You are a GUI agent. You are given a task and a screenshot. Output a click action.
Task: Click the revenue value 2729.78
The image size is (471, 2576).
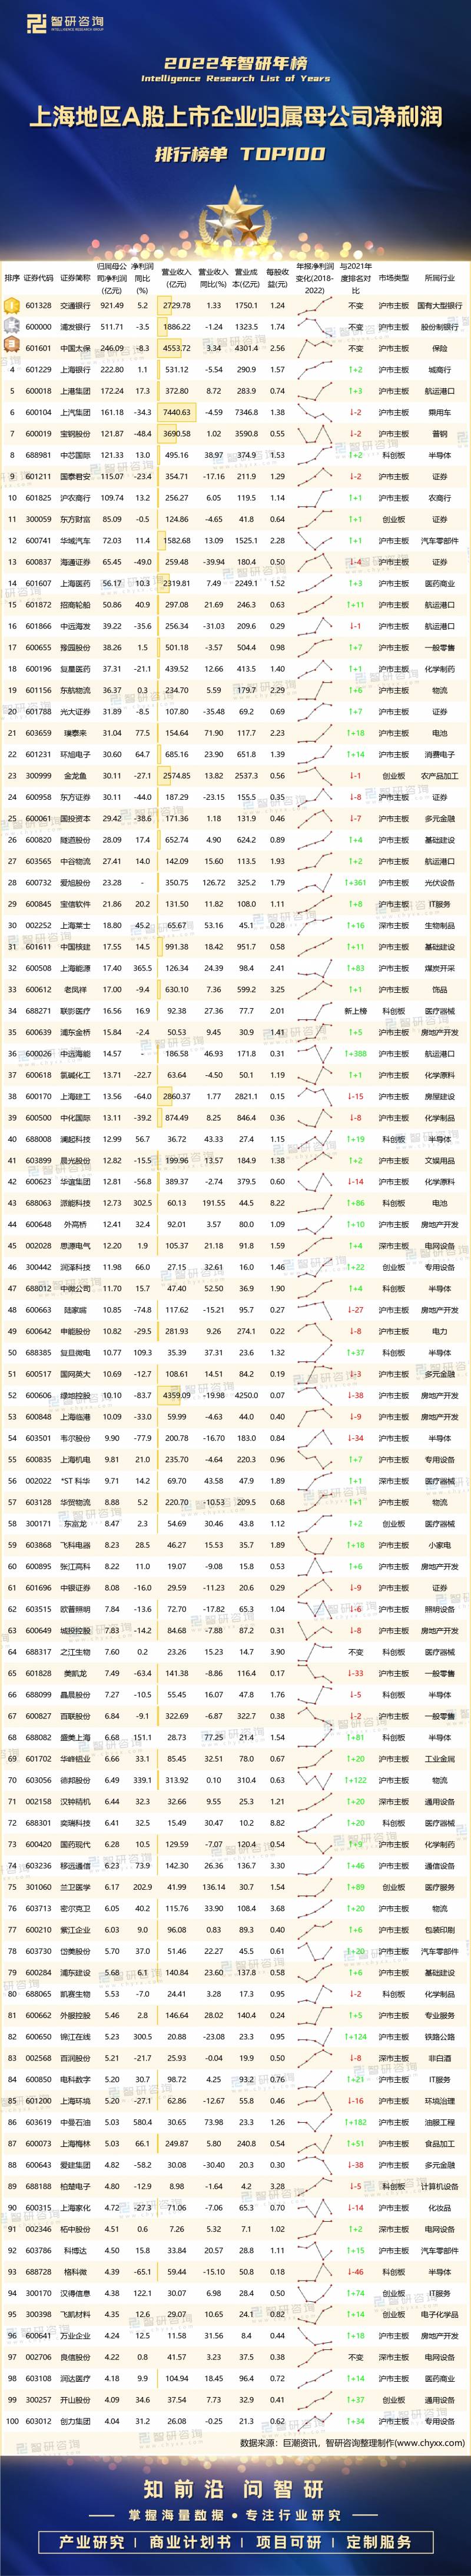(x=176, y=306)
